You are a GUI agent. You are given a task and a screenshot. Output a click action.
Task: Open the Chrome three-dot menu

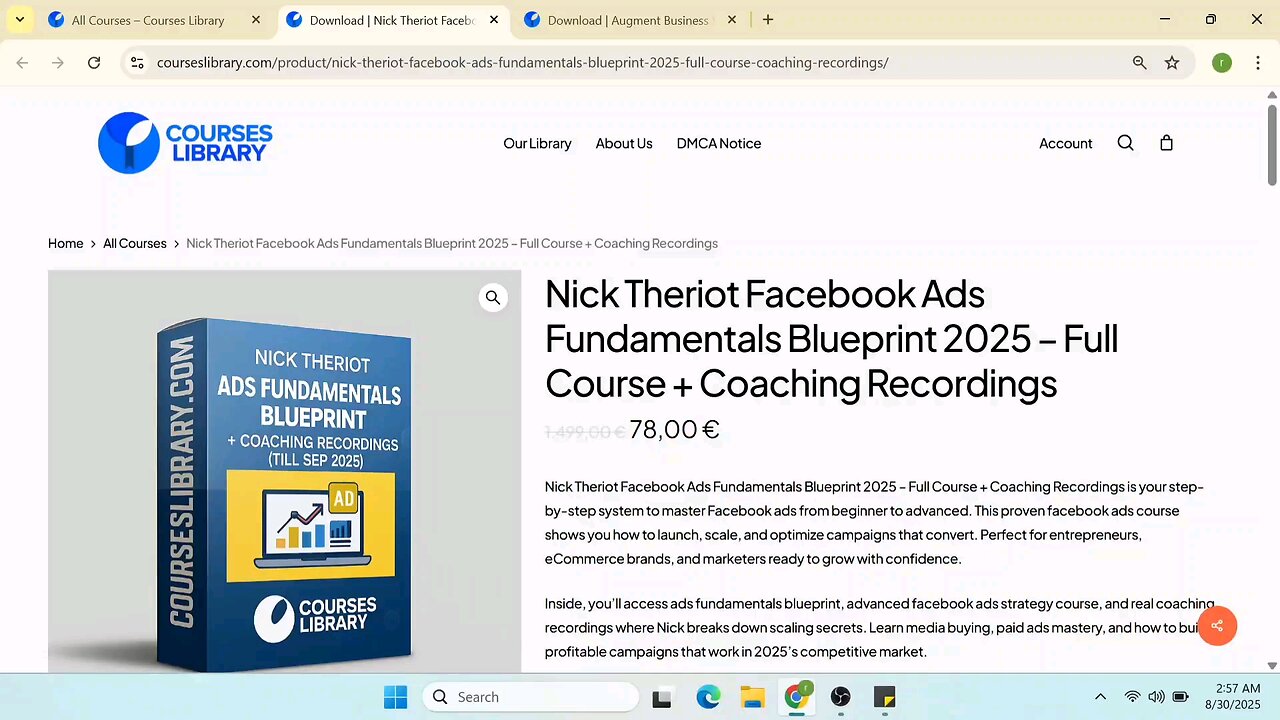[x=1256, y=63]
